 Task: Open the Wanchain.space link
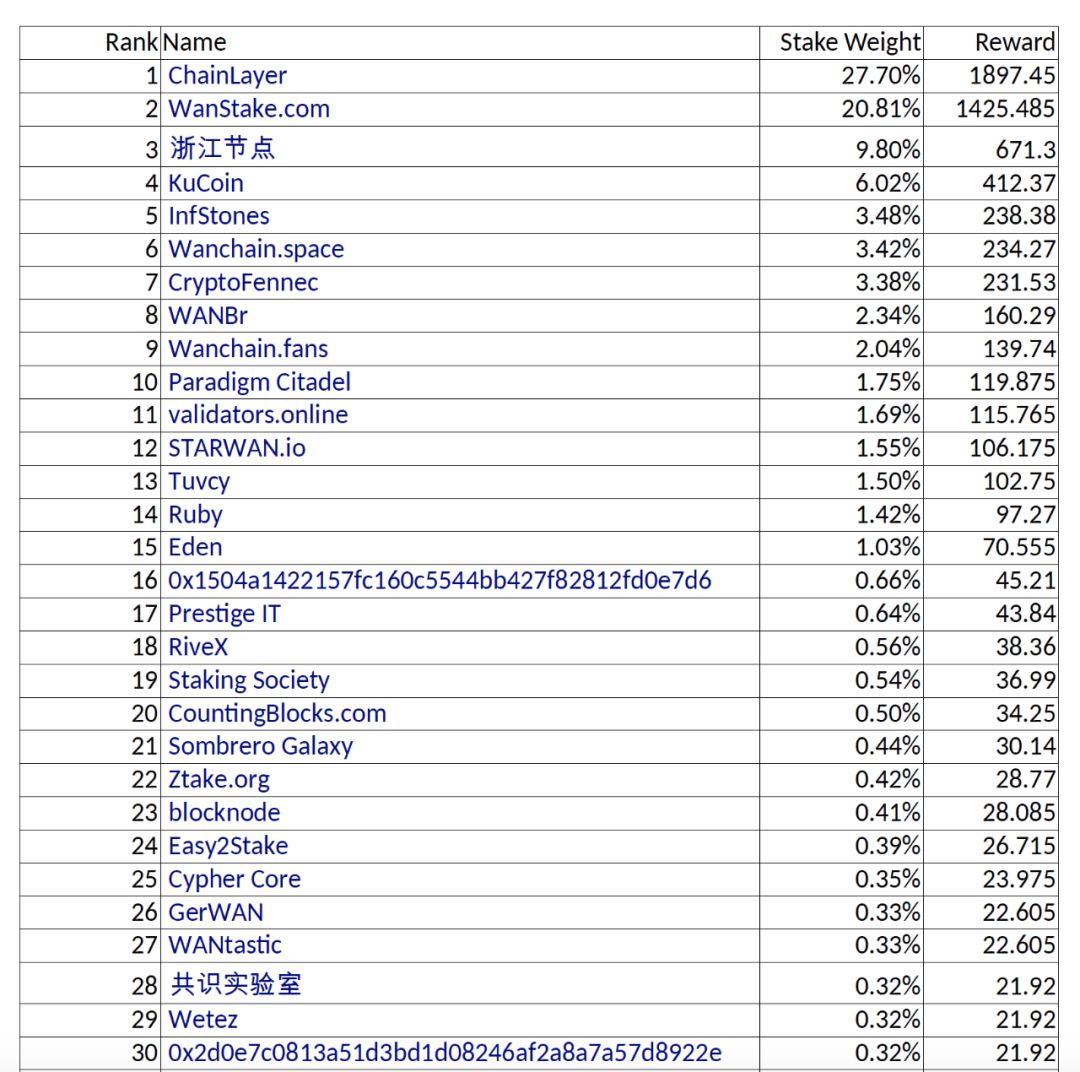pyautogui.click(x=256, y=249)
